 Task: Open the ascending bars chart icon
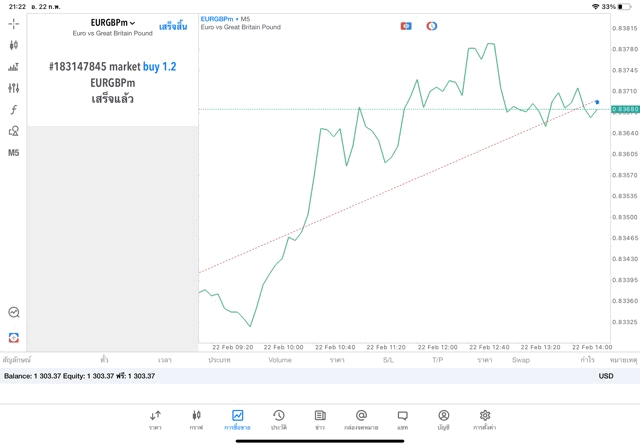[x=13, y=67]
